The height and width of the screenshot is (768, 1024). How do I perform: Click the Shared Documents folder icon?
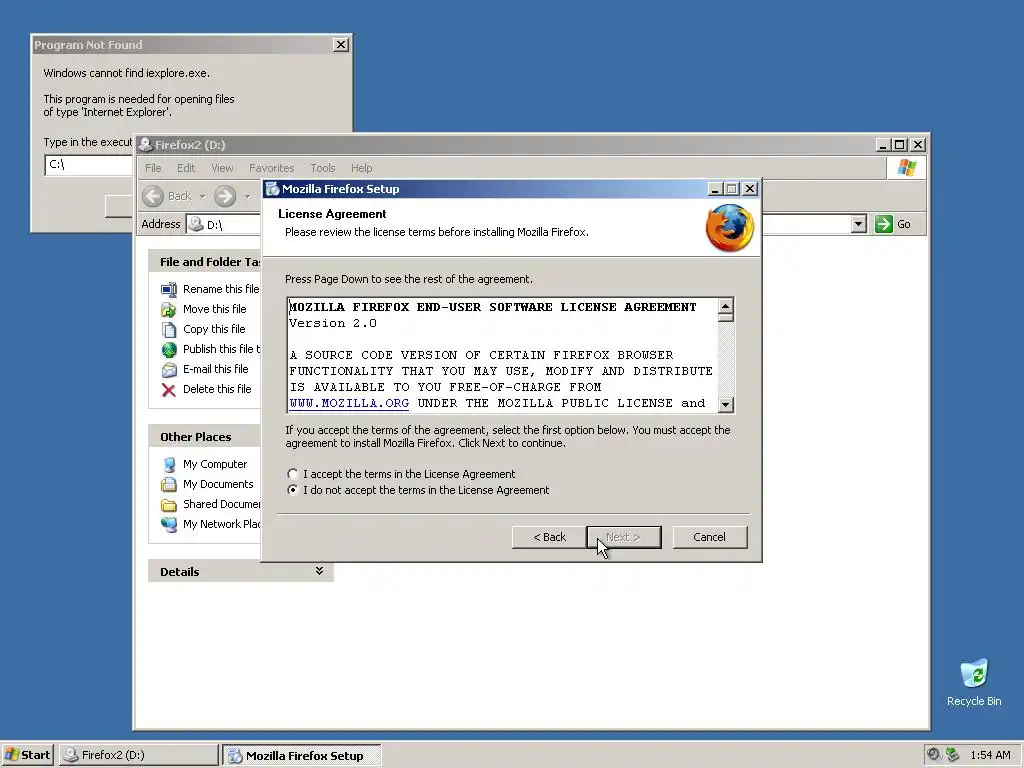tap(169, 505)
